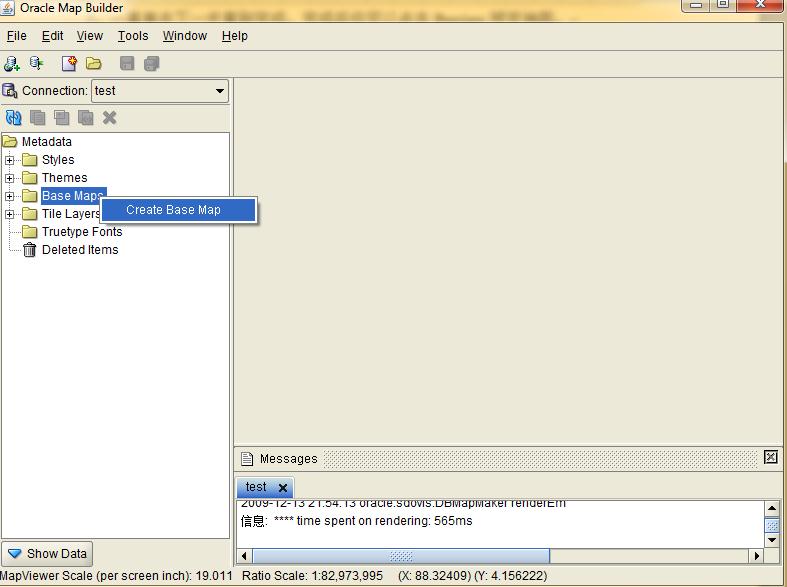Click the third duplicate icon beside the delete X
Image resolution: width=787 pixels, height=587 pixels.
tap(86, 118)
